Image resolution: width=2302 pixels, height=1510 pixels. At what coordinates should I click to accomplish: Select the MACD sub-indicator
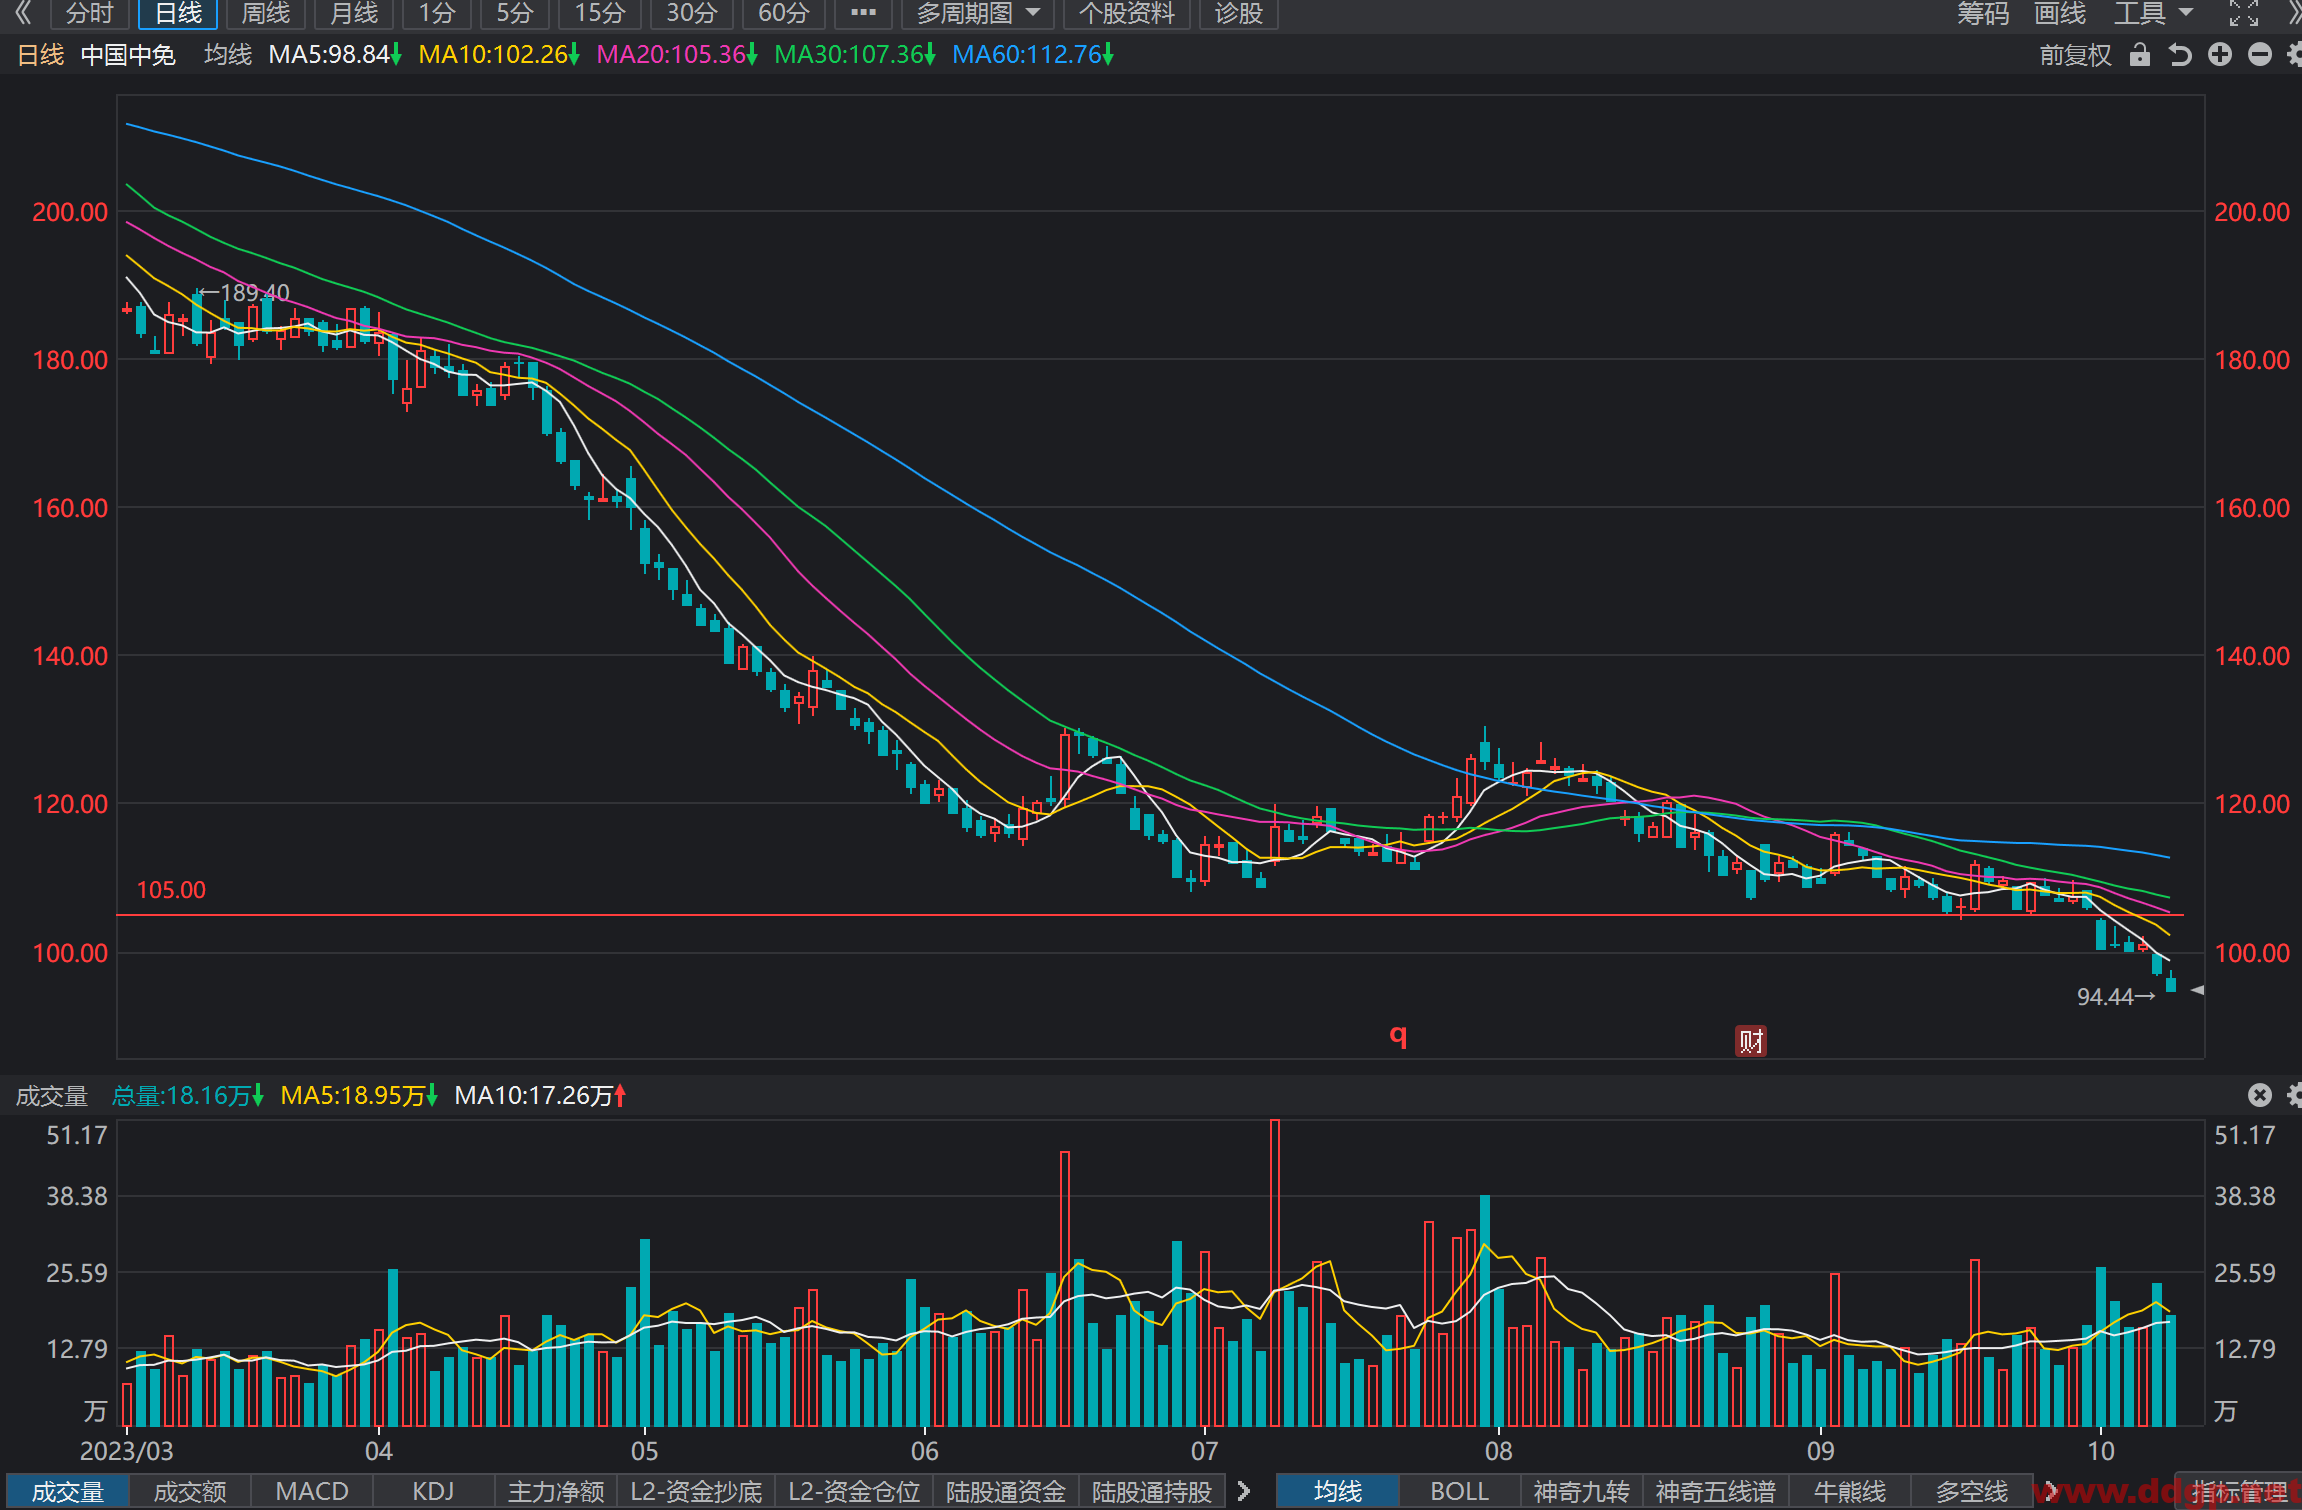[312, 1491]
